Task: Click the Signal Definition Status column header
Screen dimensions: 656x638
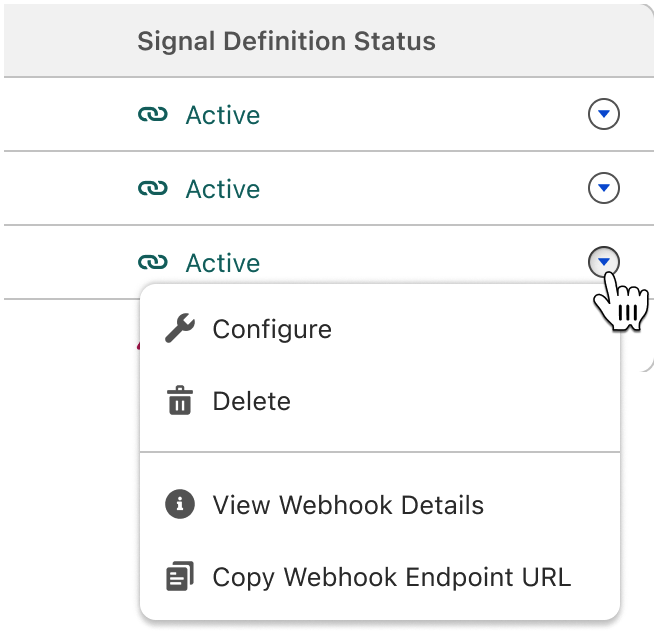Action: coord(287,41)
